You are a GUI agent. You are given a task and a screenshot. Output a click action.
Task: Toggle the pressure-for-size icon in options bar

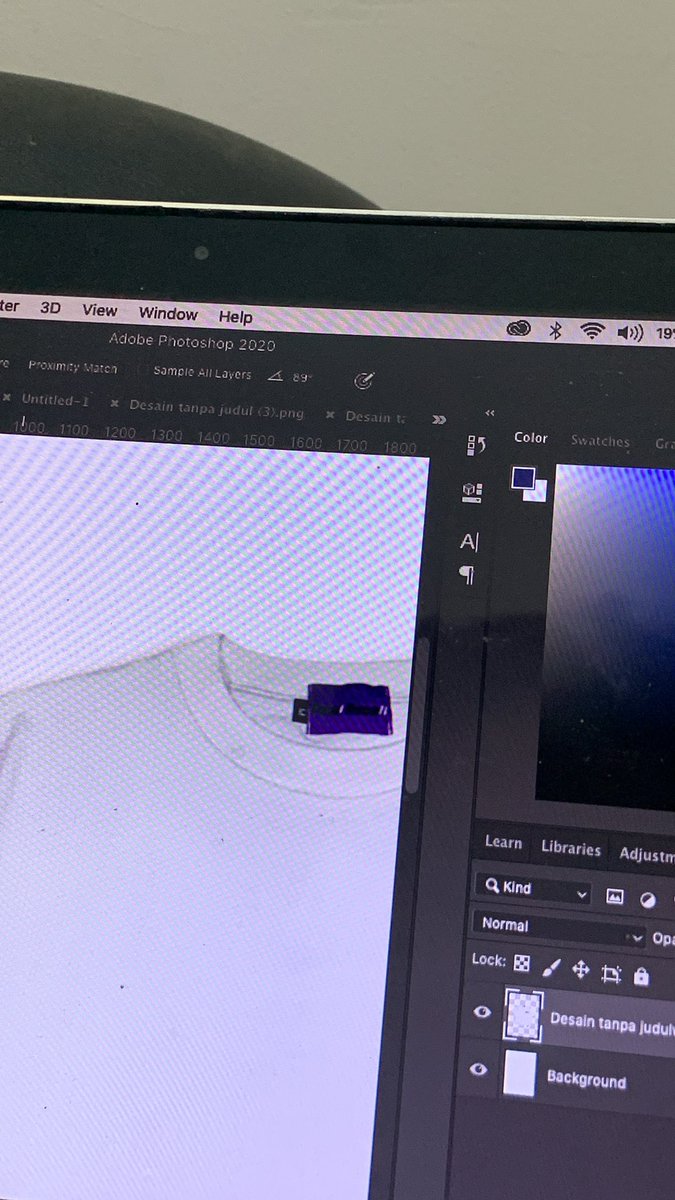(364, 380)
